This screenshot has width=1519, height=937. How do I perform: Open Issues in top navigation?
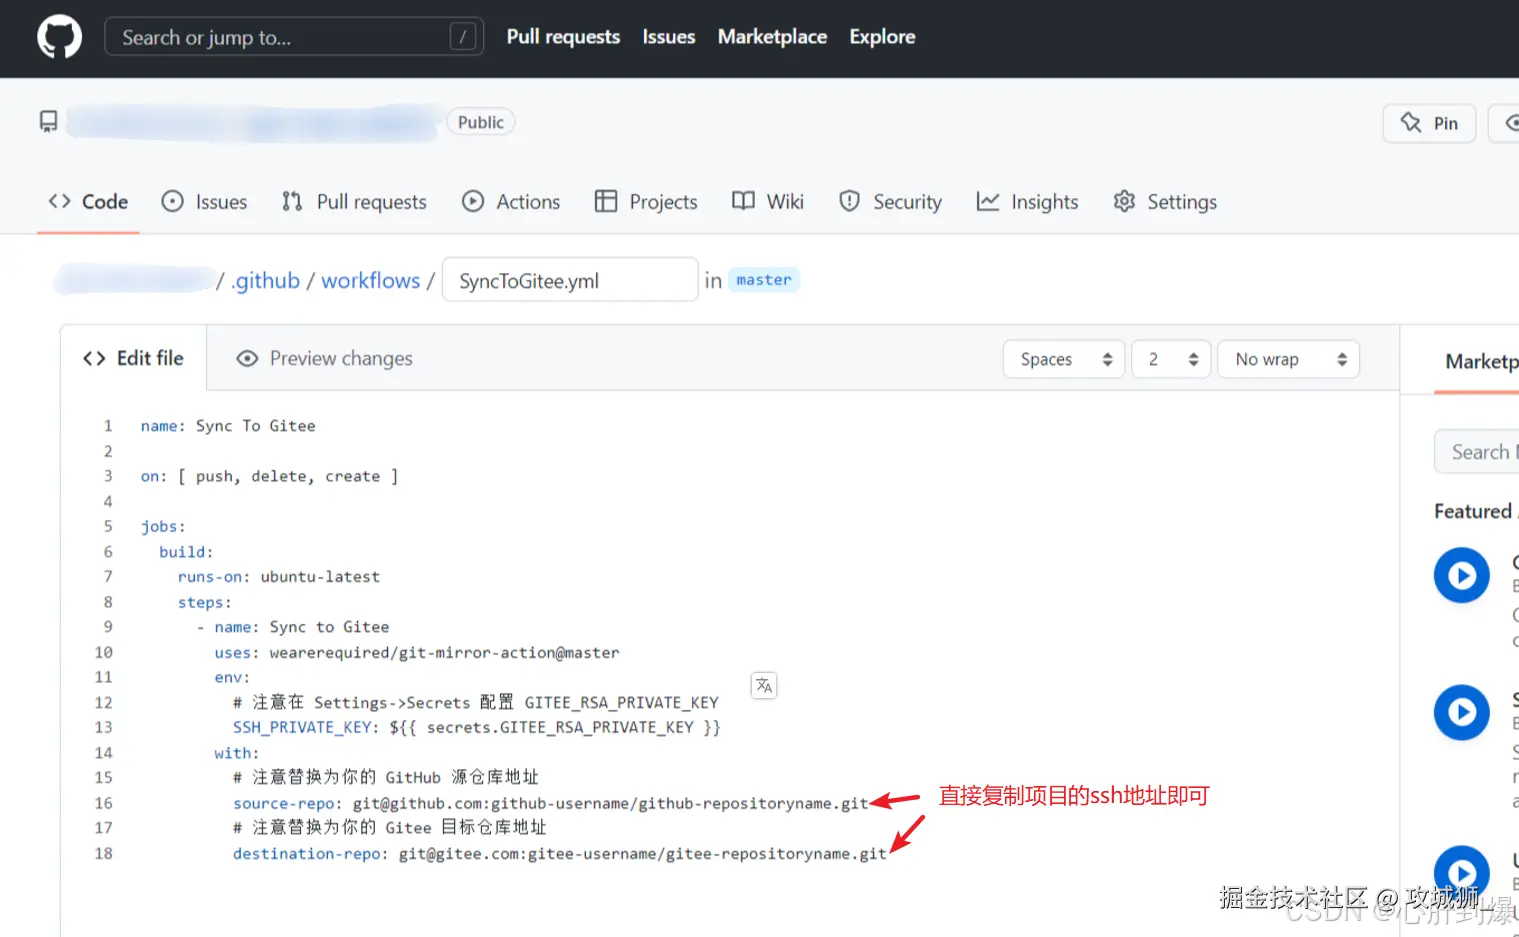tap(668, 37)
